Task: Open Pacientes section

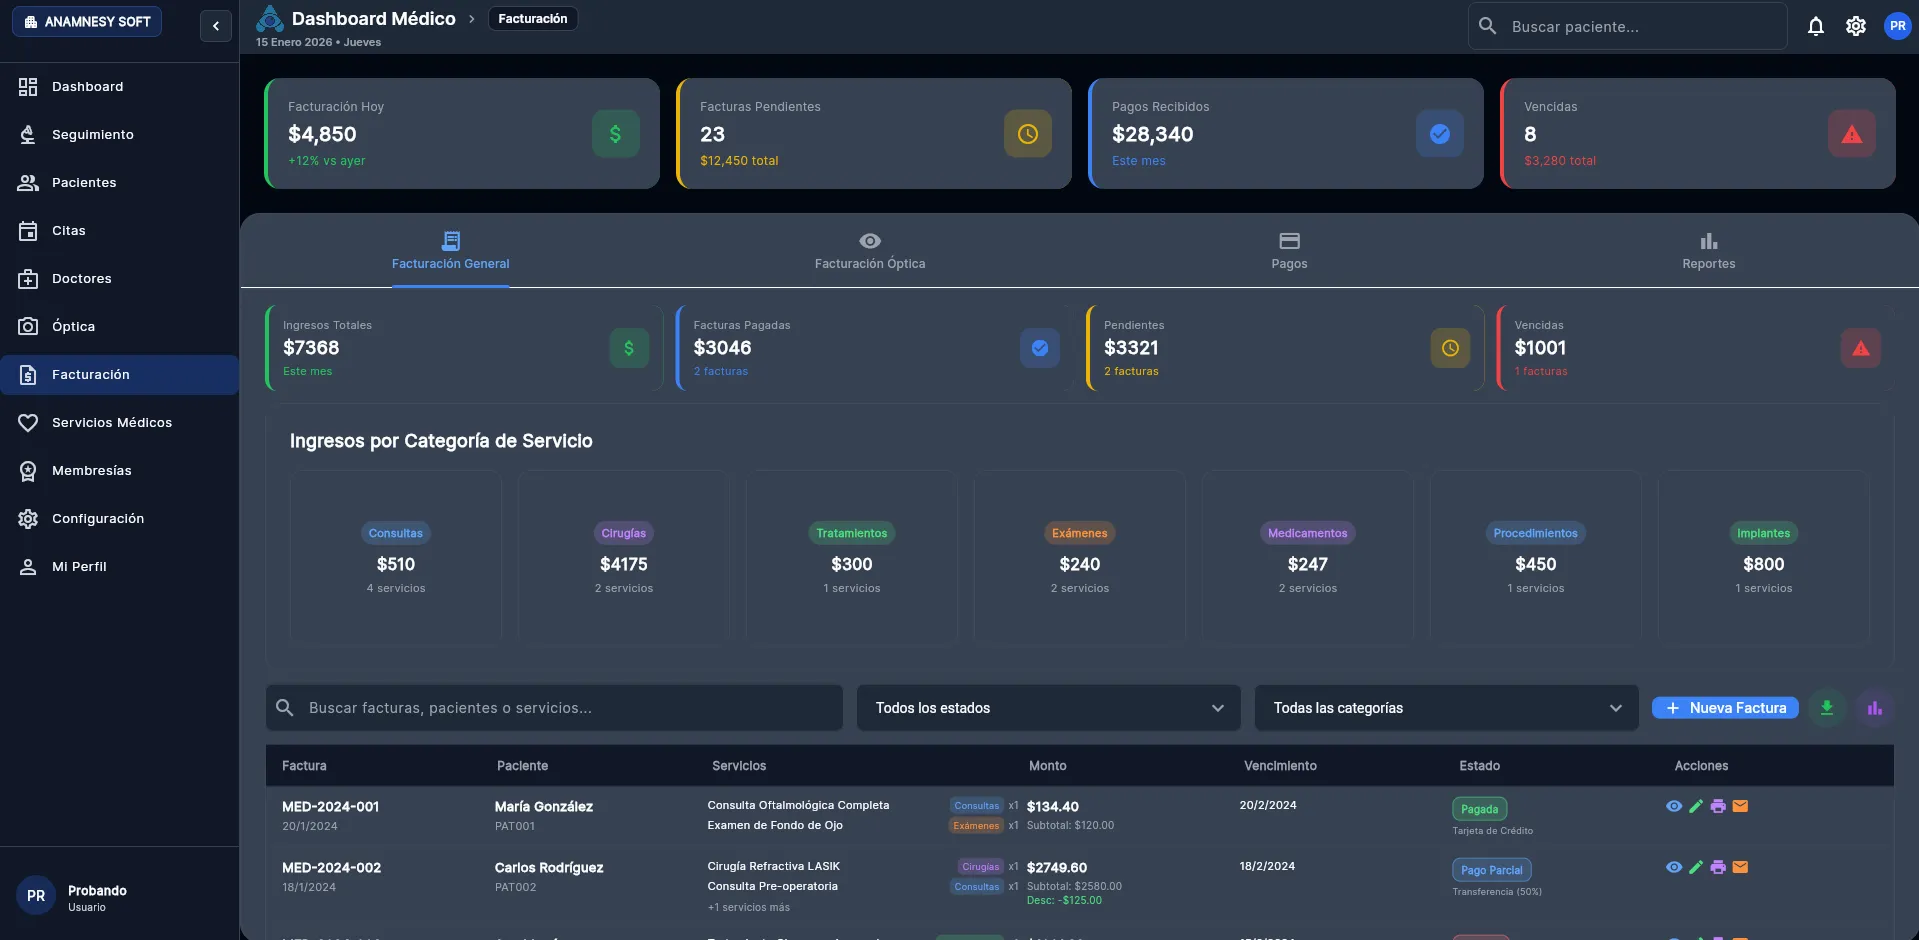Action: pyautogui.click(x=119, y=183)
